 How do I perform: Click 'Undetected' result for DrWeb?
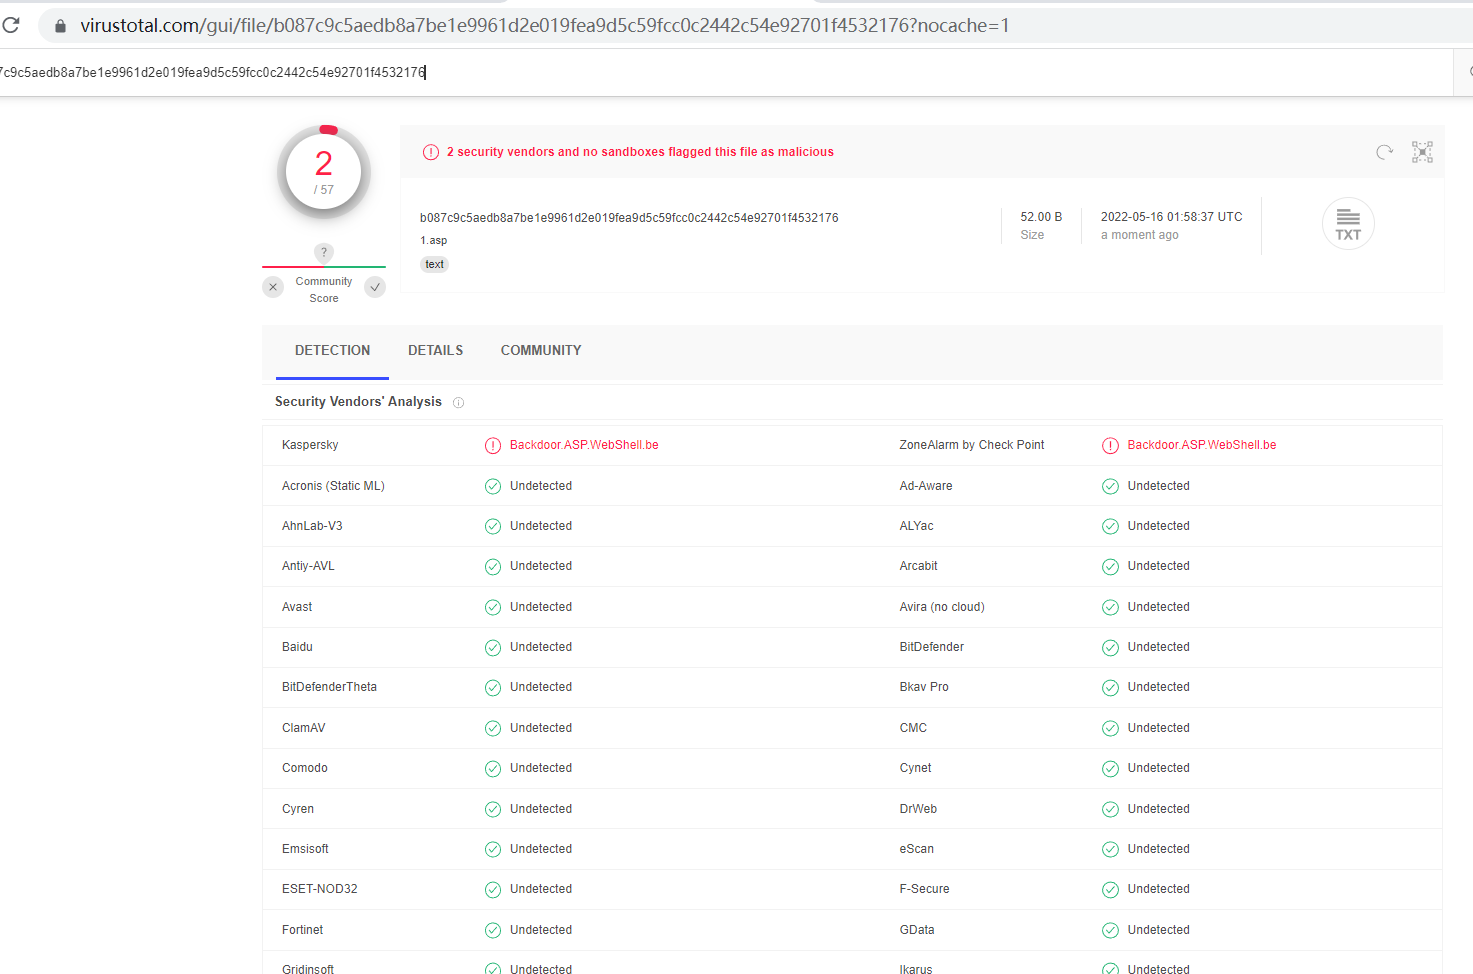click(x=1159, y=809)
